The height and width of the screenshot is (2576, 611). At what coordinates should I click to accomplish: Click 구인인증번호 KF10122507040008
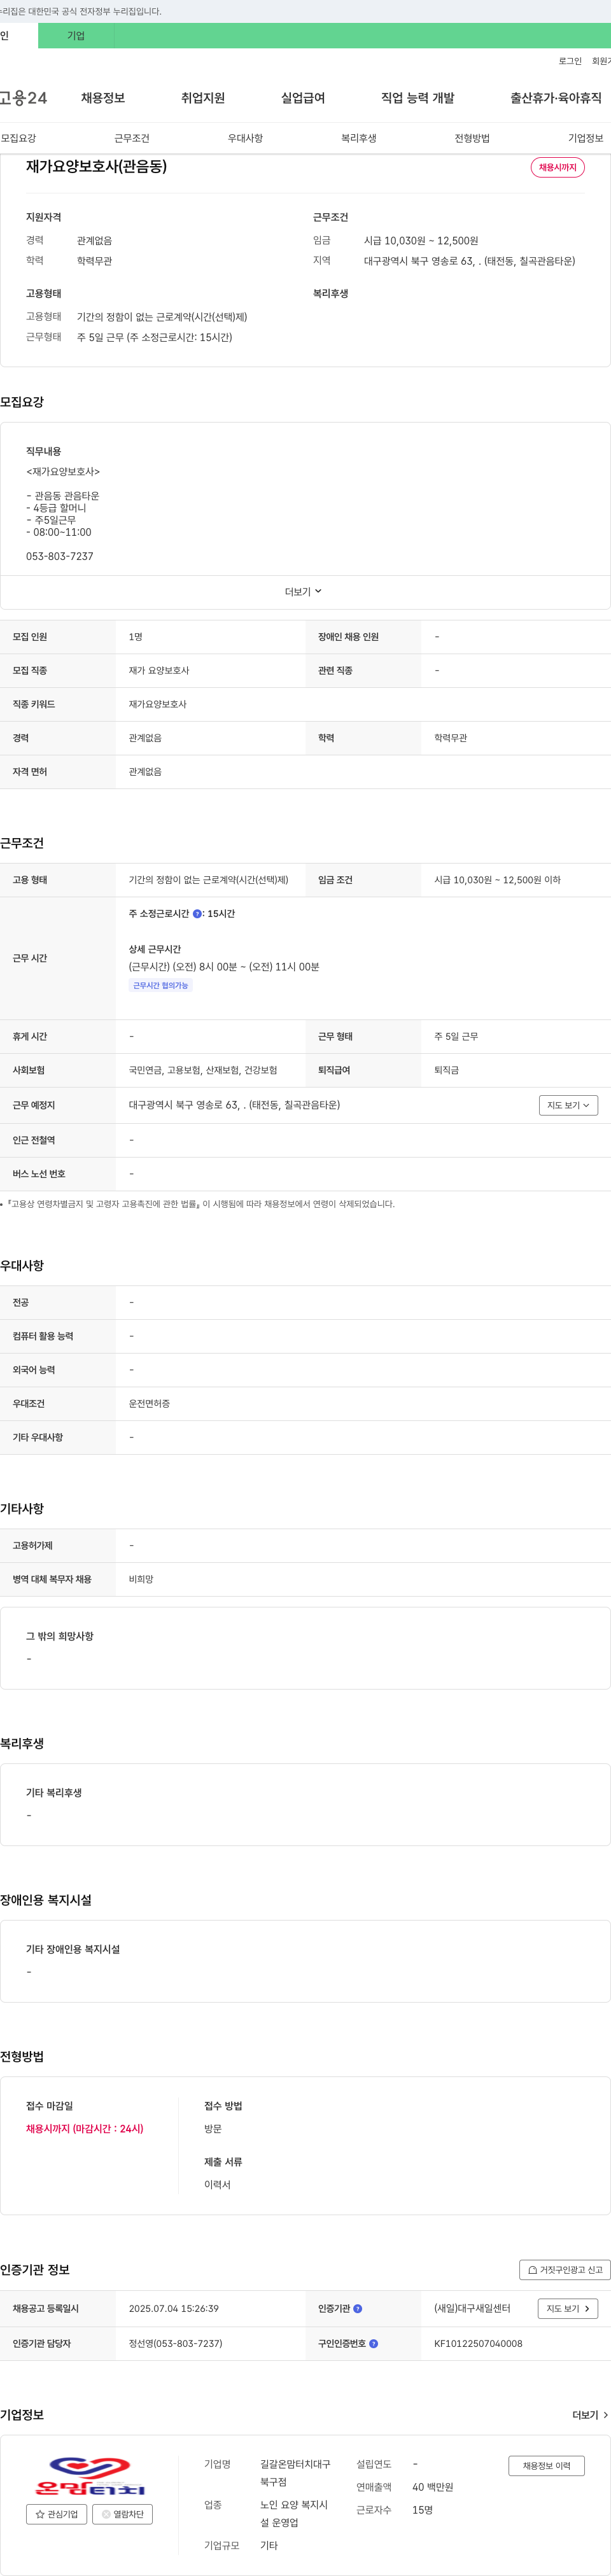click(478, 2343)
